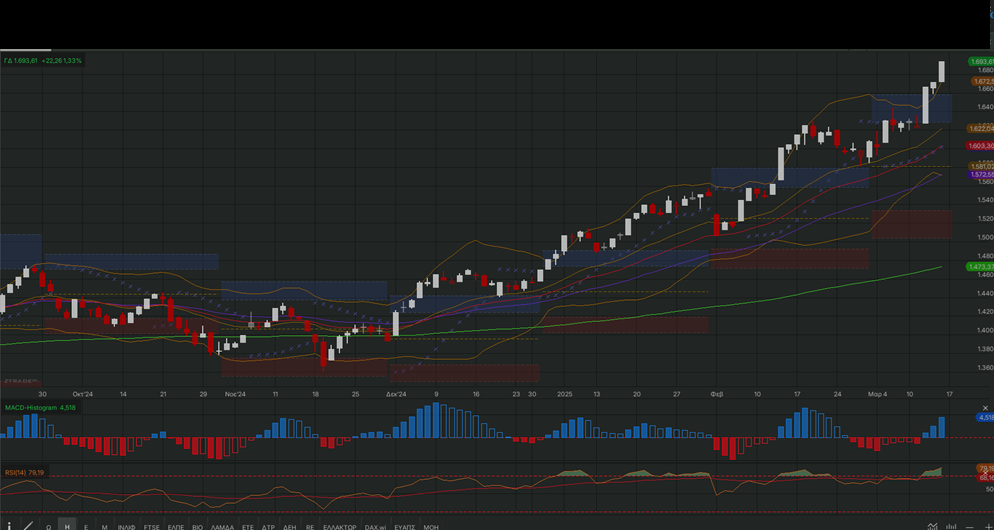Select the trend line drawing tool
Screen dimensions: 994x530
(x=29, y=526)
